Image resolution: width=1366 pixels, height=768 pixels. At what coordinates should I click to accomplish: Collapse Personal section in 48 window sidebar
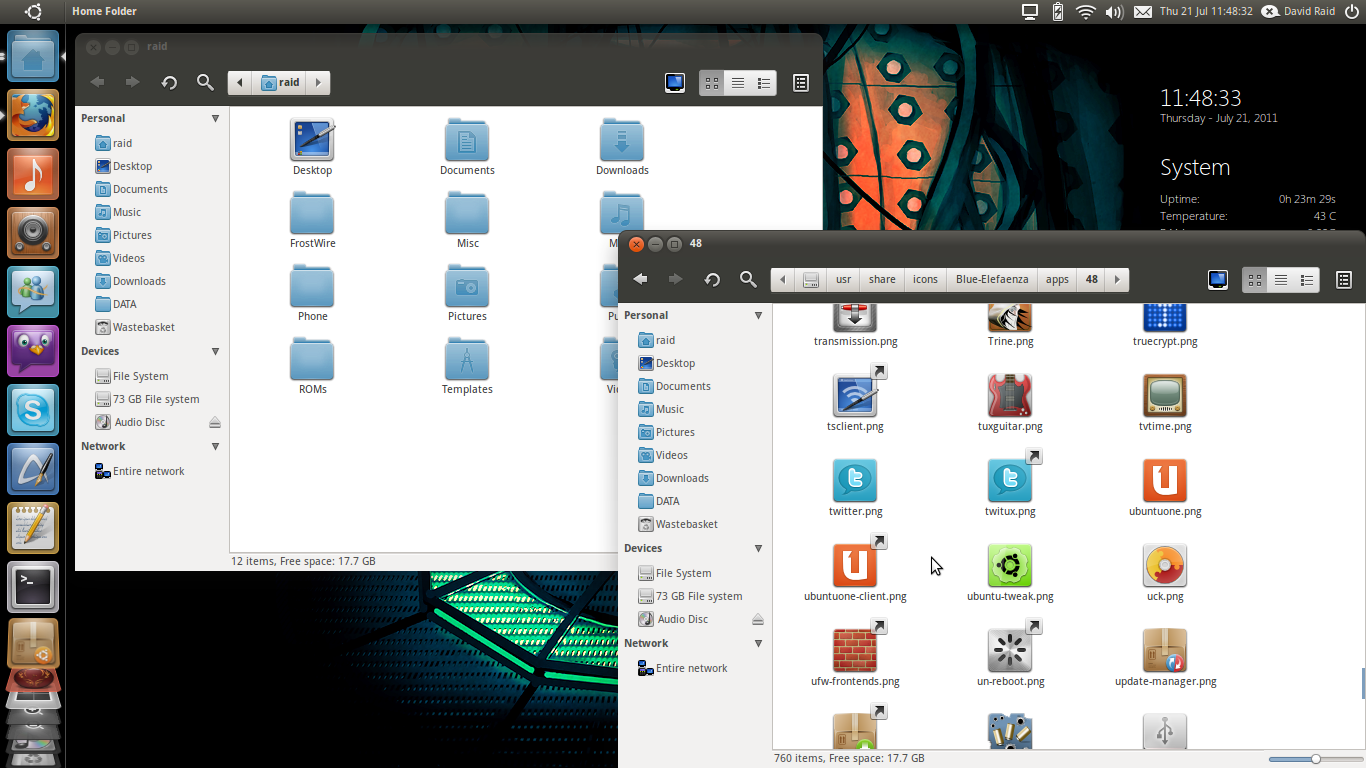click(758, 315)
